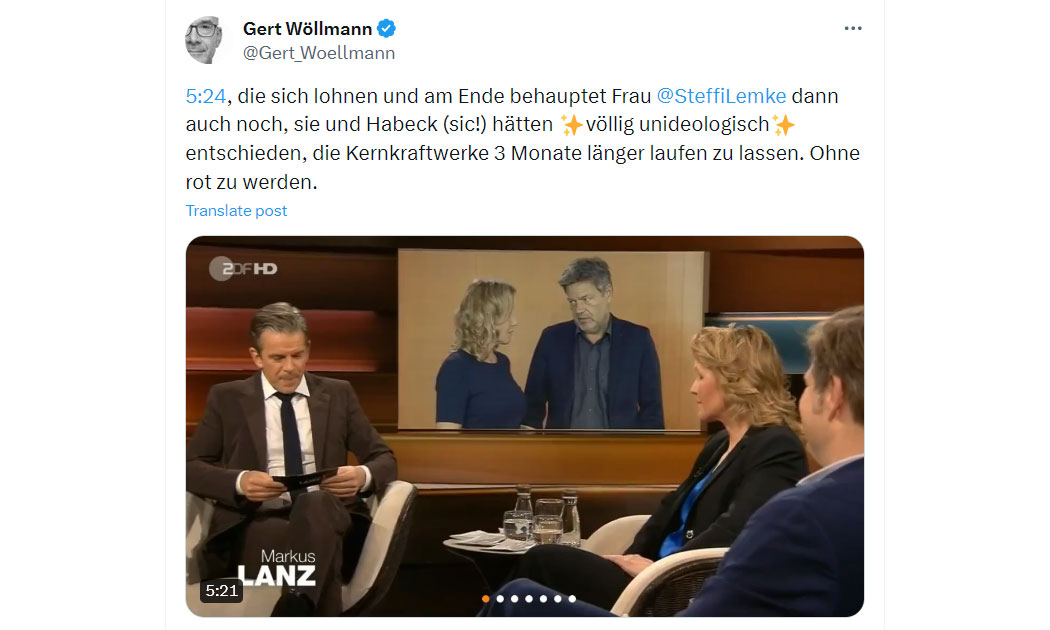Select the second carousel dot

click(x=500, y=599)
